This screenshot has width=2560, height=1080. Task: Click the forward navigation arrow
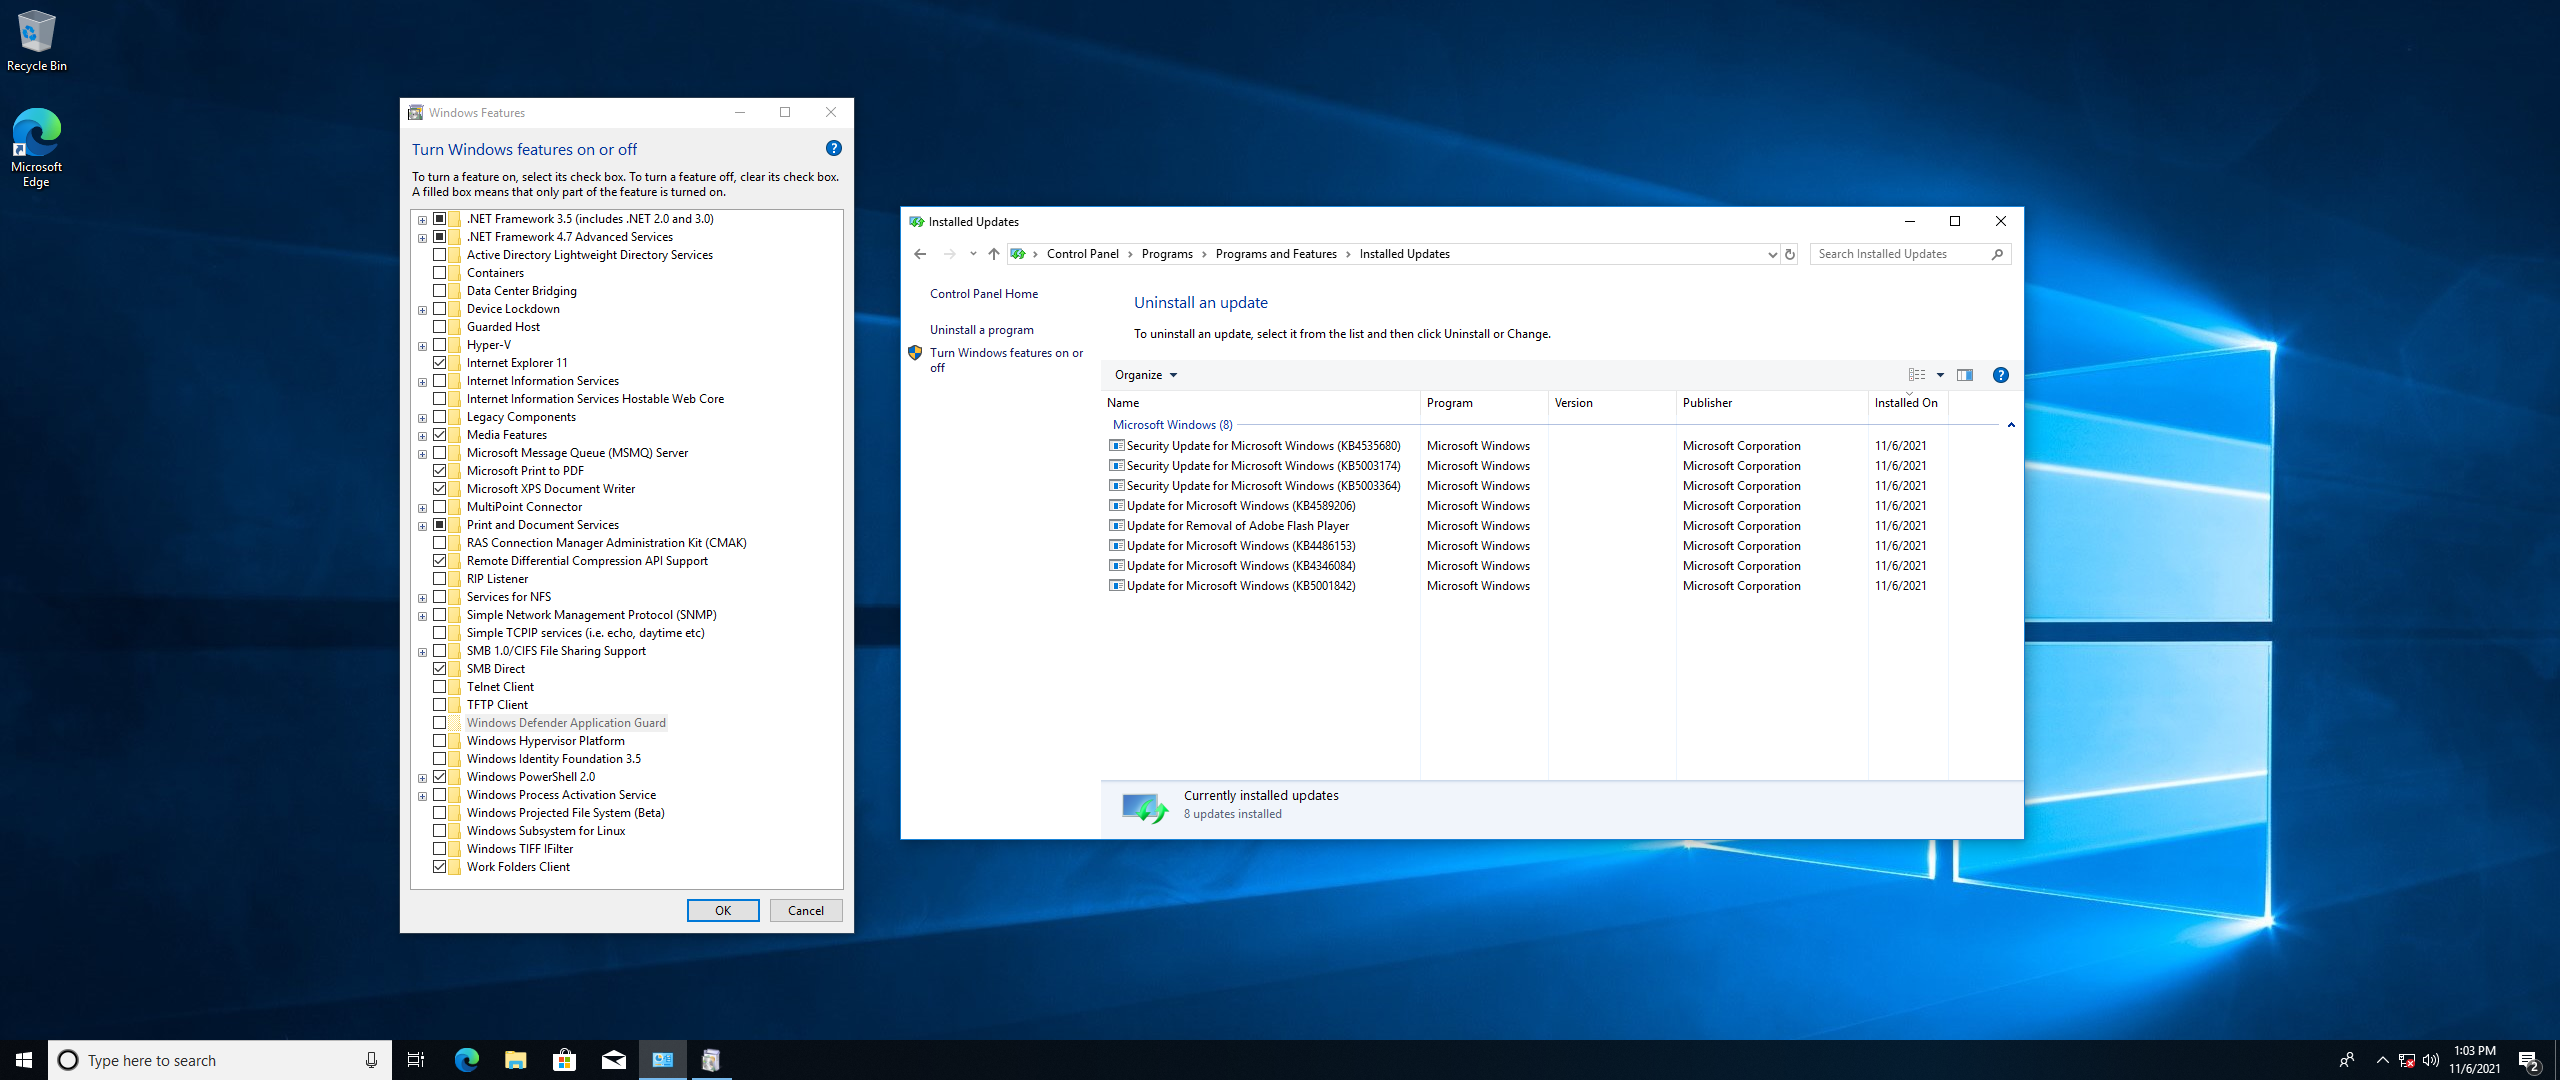949,254
